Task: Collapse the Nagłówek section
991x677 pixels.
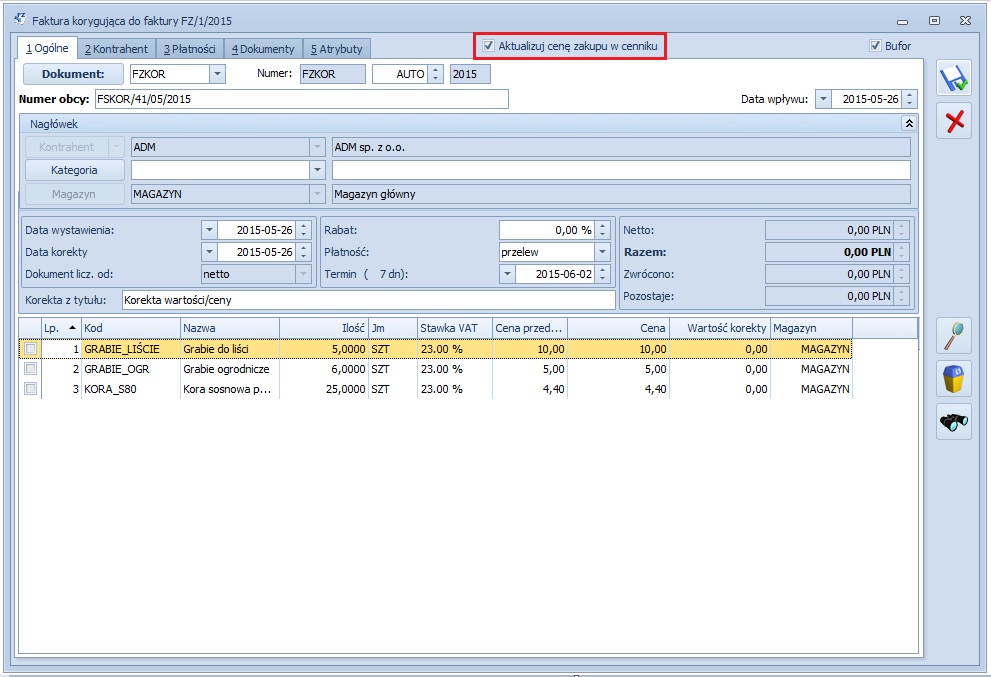Action: [909, 123]
